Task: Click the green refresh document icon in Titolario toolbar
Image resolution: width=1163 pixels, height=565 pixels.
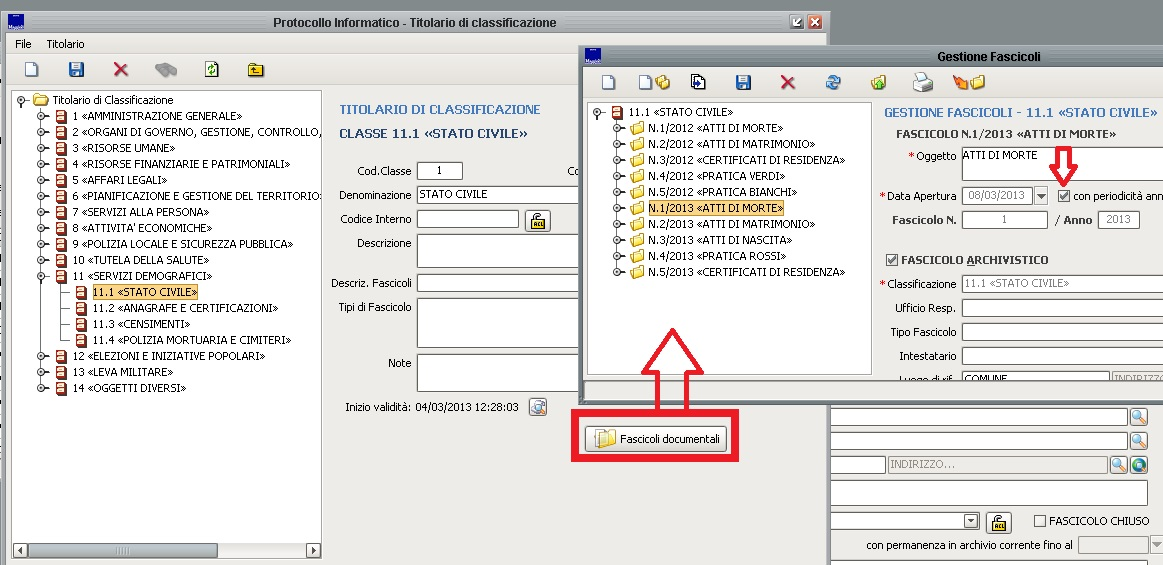Action: [x=211, y=69]
